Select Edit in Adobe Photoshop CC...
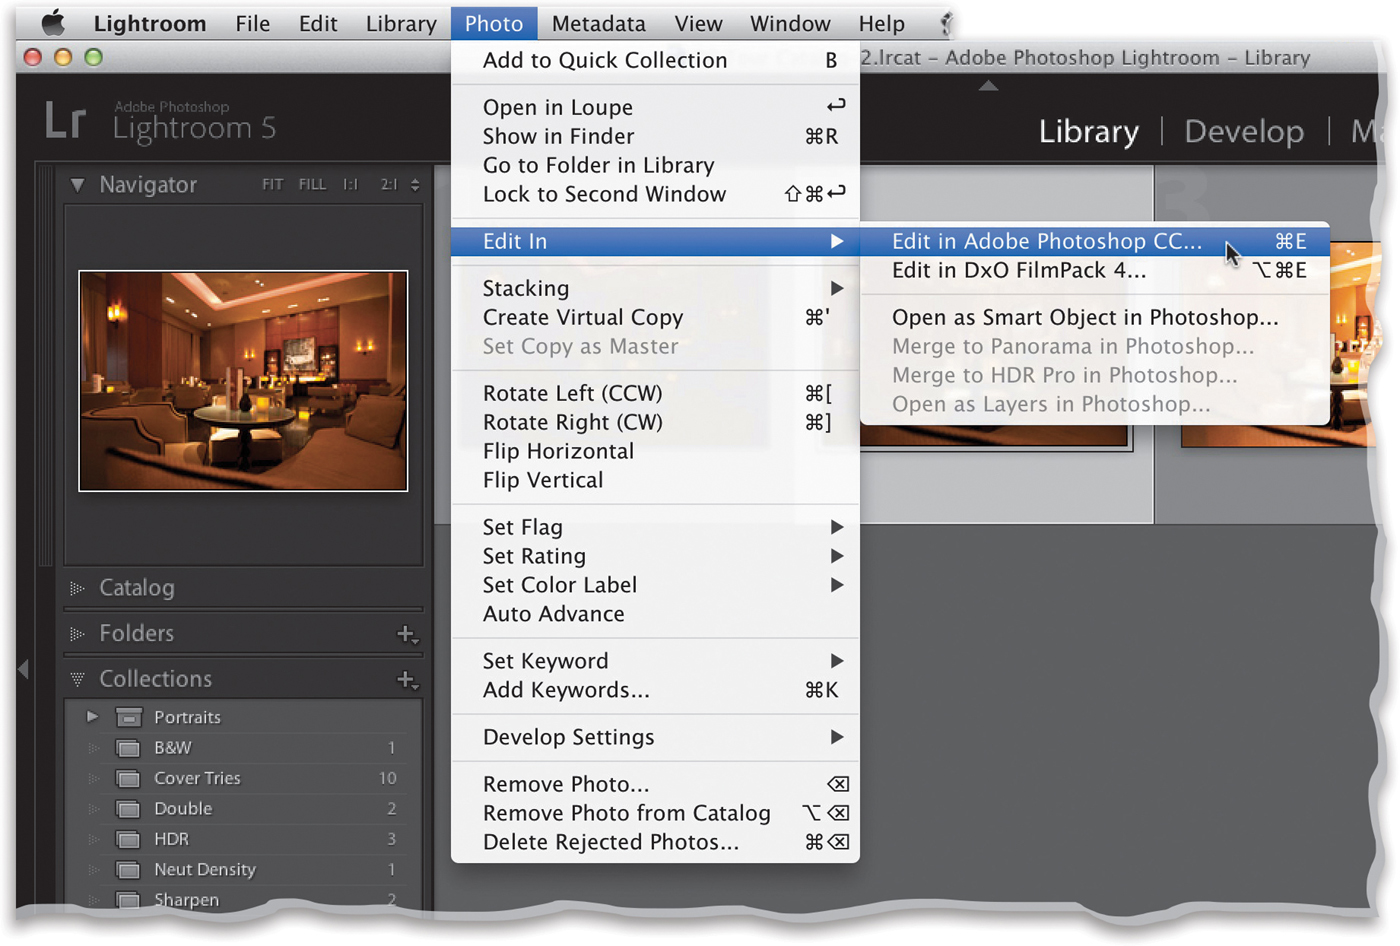 pyautogui.click(x=1095, y=241)
